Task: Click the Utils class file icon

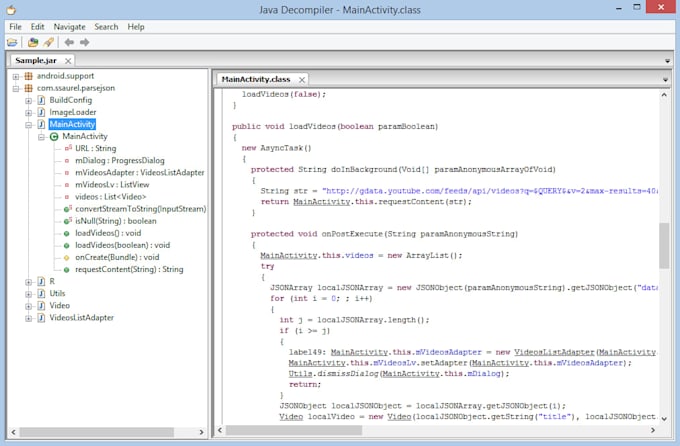Action: point(41,294)
